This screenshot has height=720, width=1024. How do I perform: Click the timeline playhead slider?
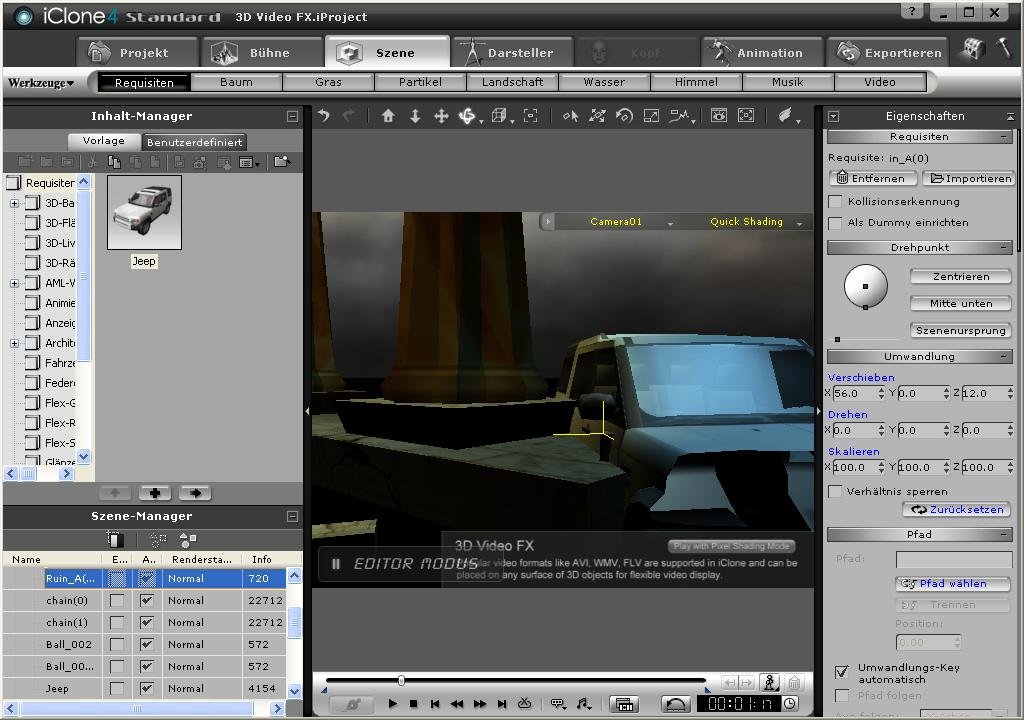pyautogui.click(x=401, y=681)
